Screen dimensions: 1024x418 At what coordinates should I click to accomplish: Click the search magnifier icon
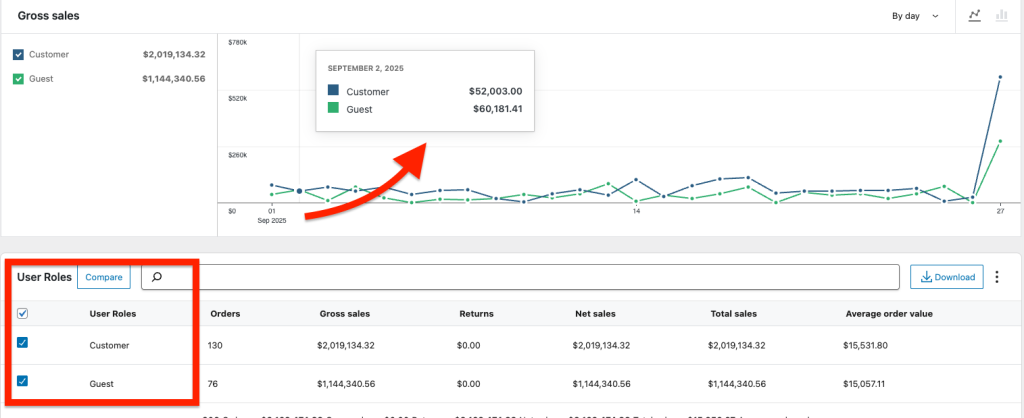(155, 277)
